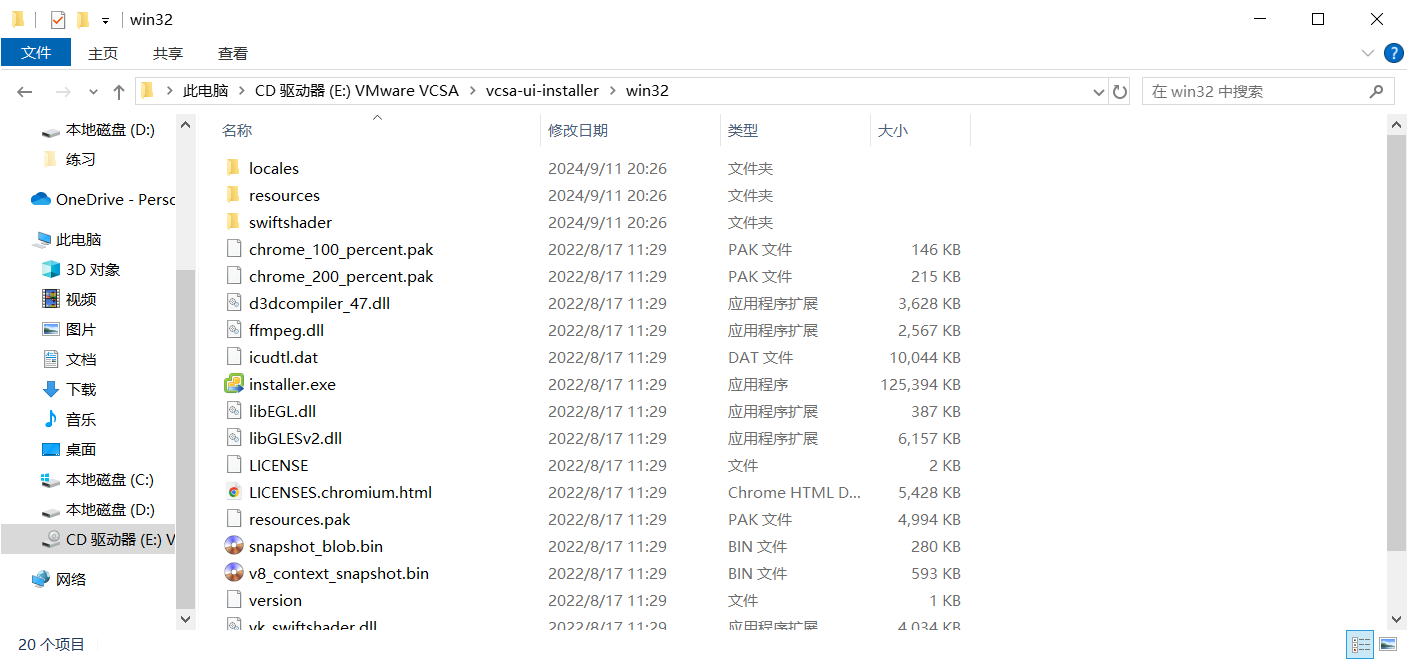This screenshot has height=660, width=1408.
Task: Navigate to 此电脑 in breadcrumb
Action: pyautogui.click(x=206, y=91)
